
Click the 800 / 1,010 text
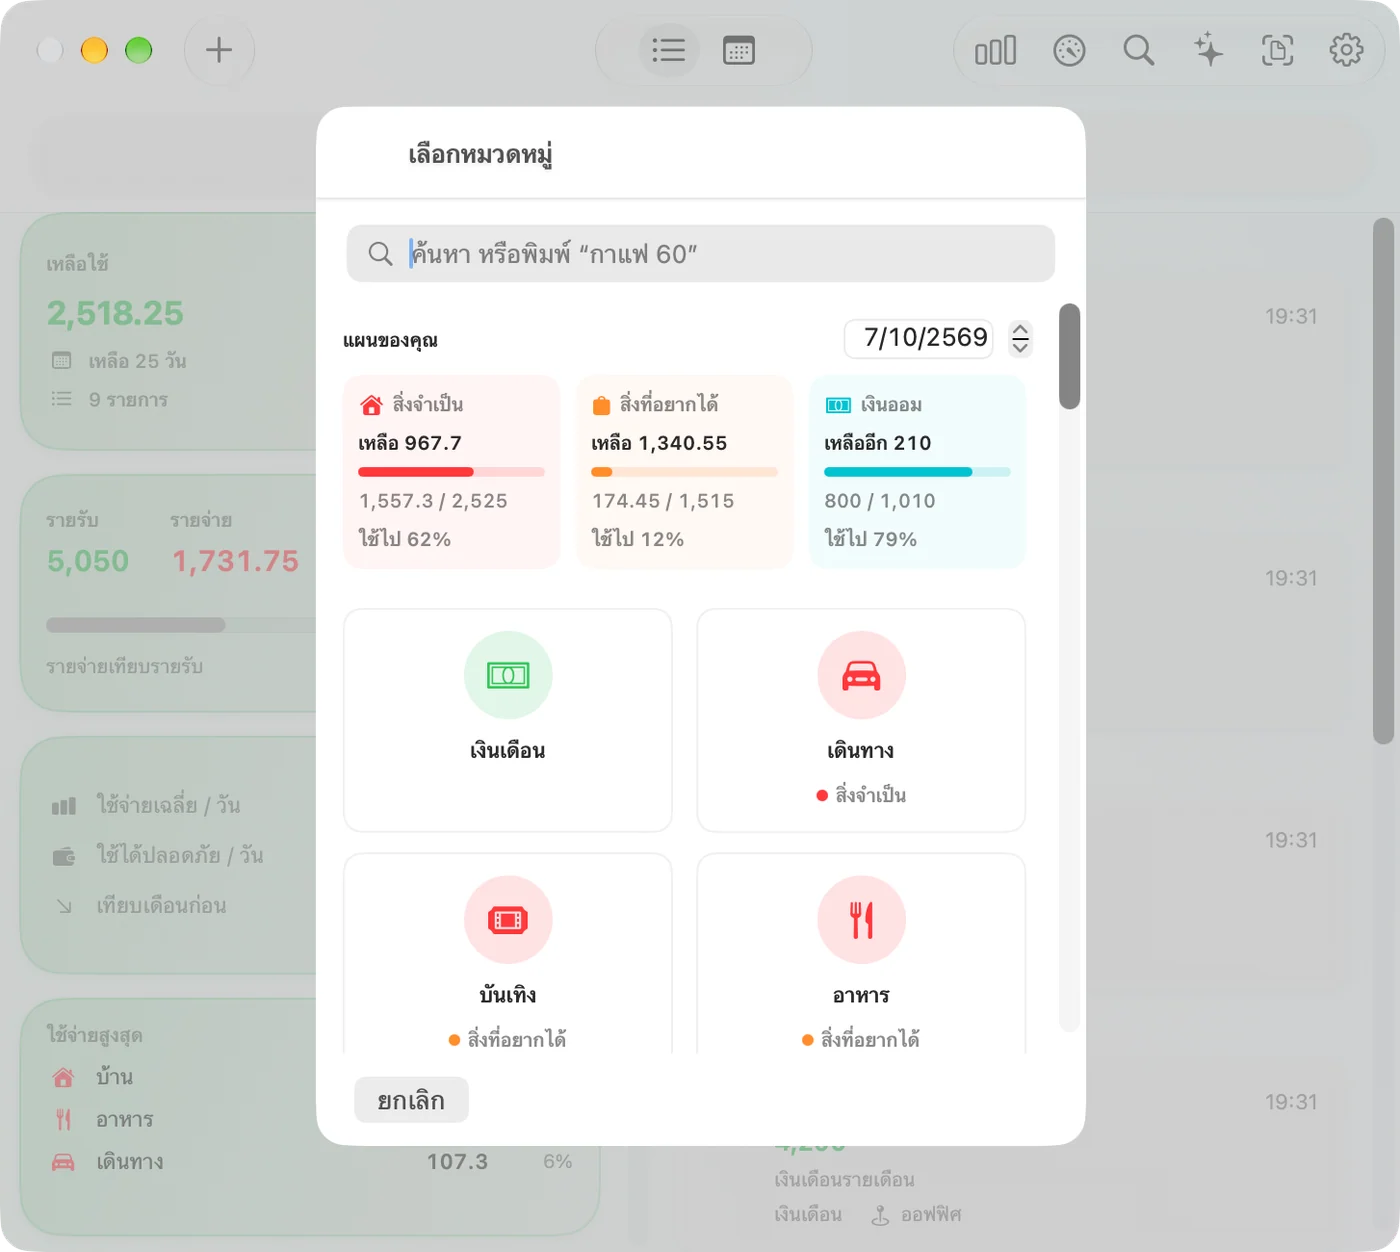pos(880,501)
